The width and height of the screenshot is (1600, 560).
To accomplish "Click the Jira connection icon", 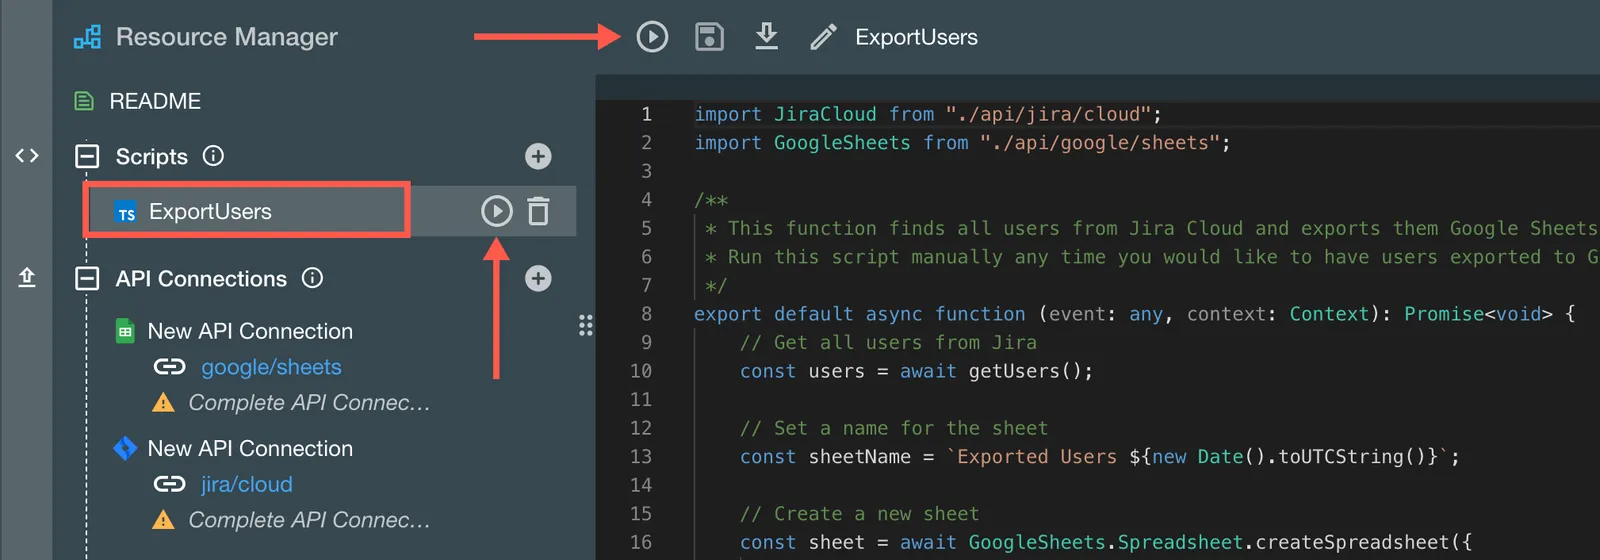I will [125, 448].
